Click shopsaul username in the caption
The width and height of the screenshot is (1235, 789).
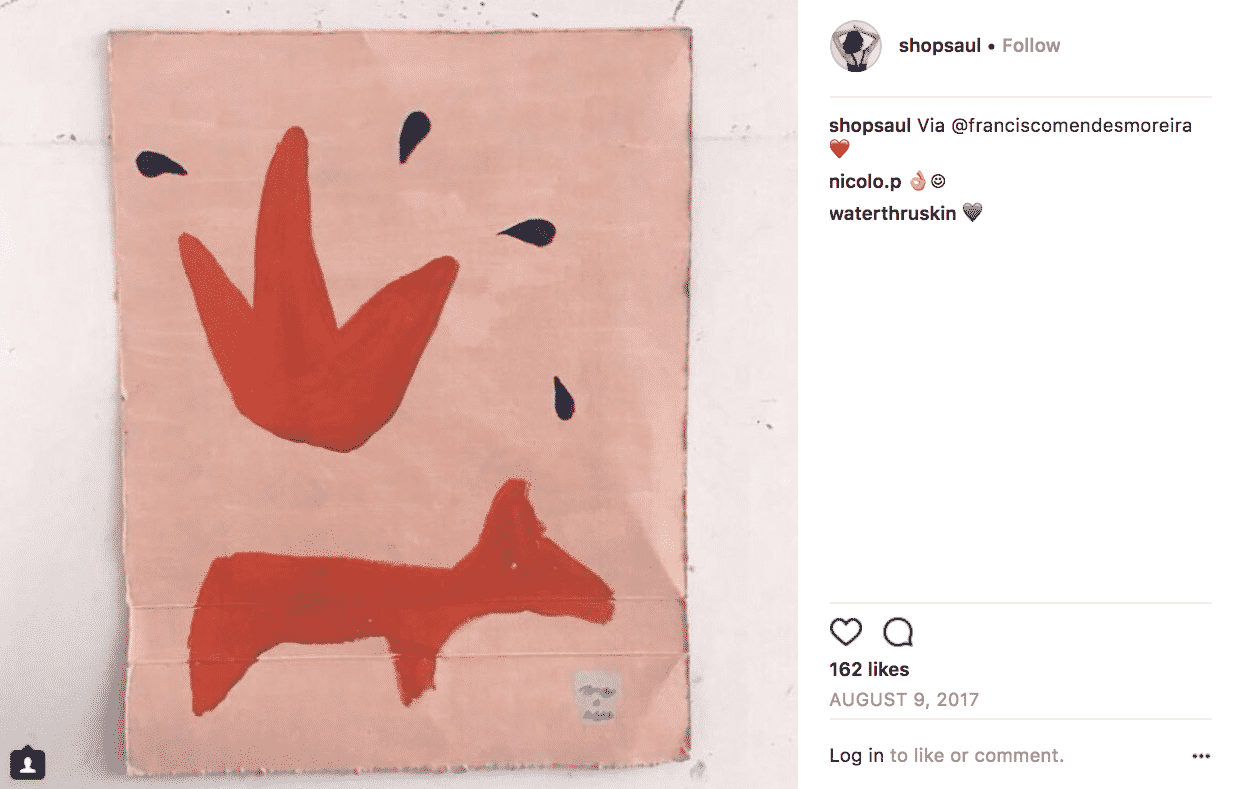click(x=870, y=126)
